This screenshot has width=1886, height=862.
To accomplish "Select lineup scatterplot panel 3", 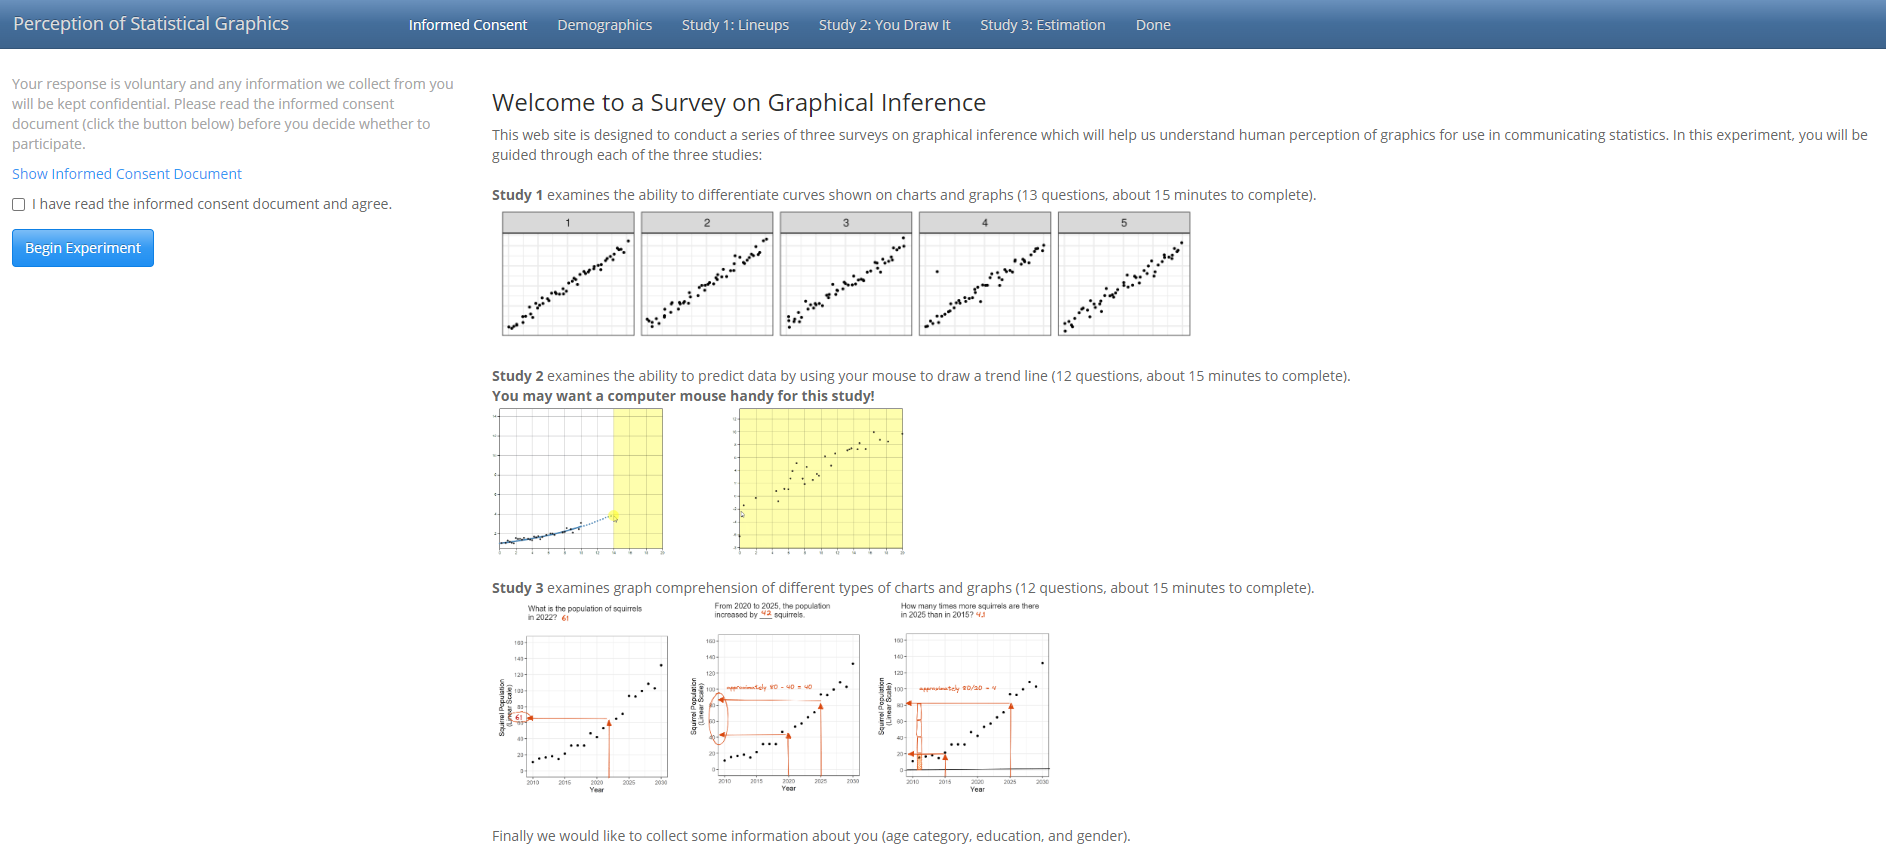I will (846, 274).
